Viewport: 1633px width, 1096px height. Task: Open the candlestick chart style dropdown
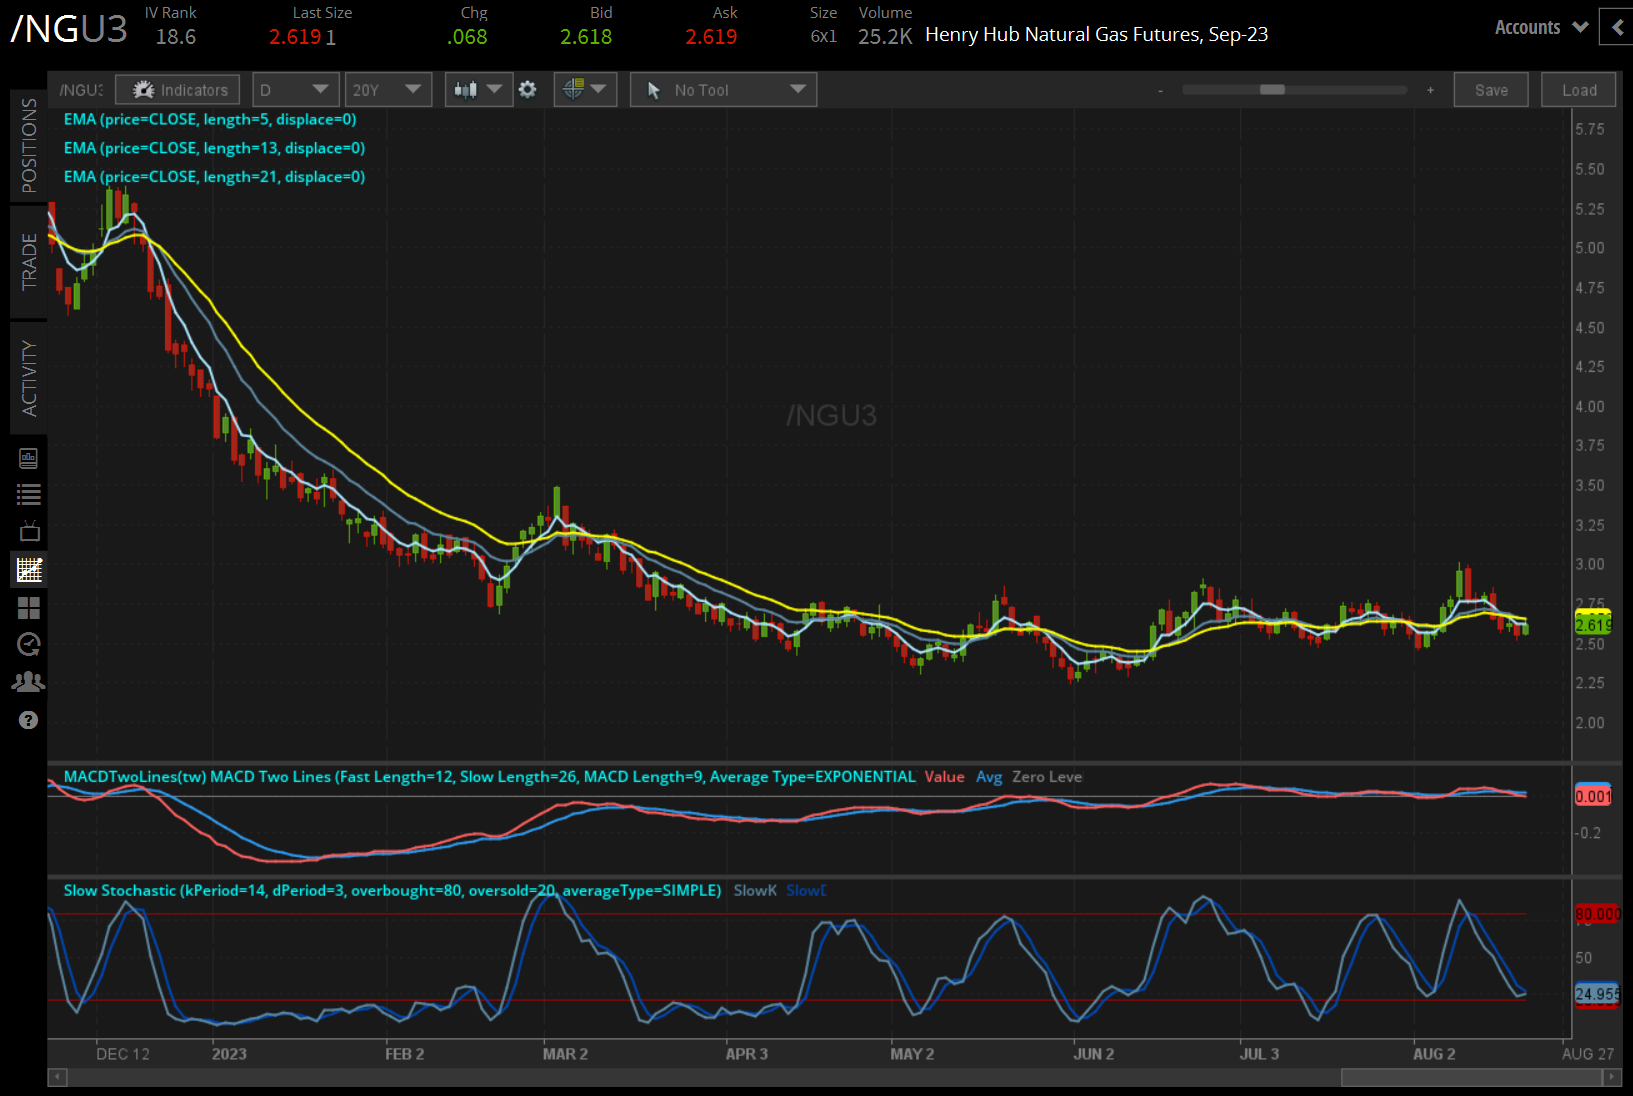click(479, 90)
